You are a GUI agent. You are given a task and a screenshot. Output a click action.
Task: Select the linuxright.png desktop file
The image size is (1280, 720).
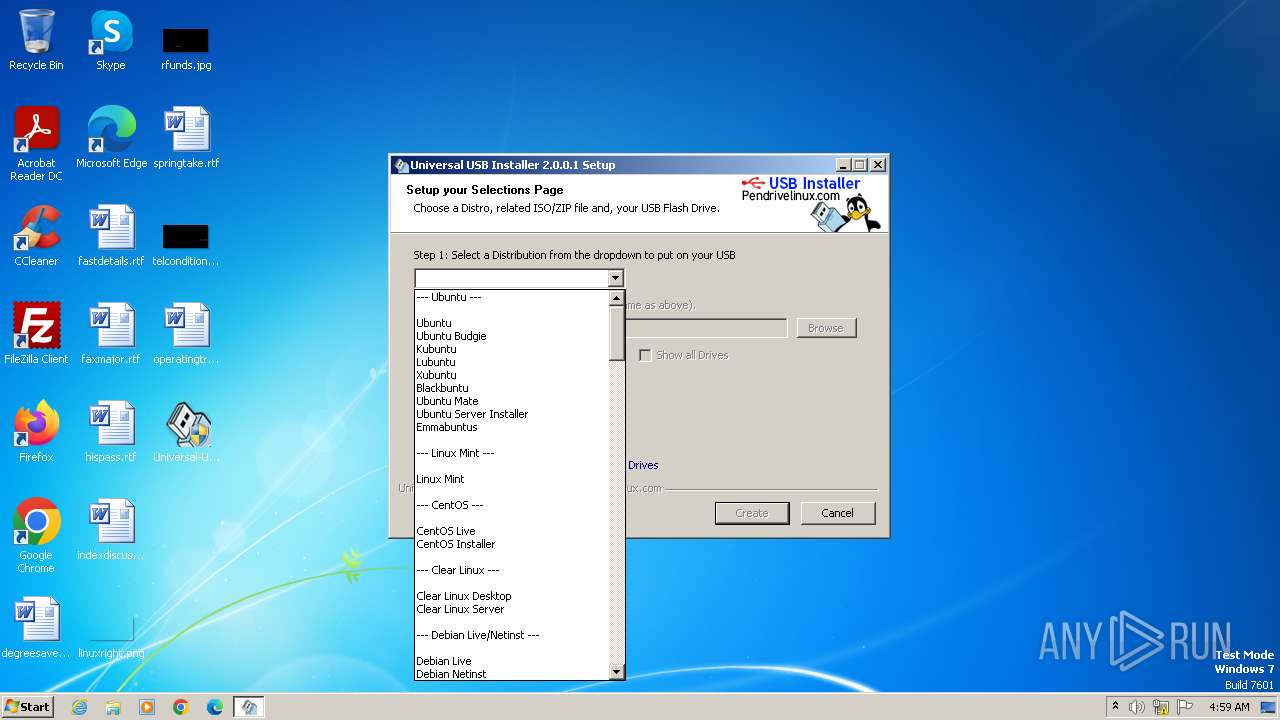(111, 638)
